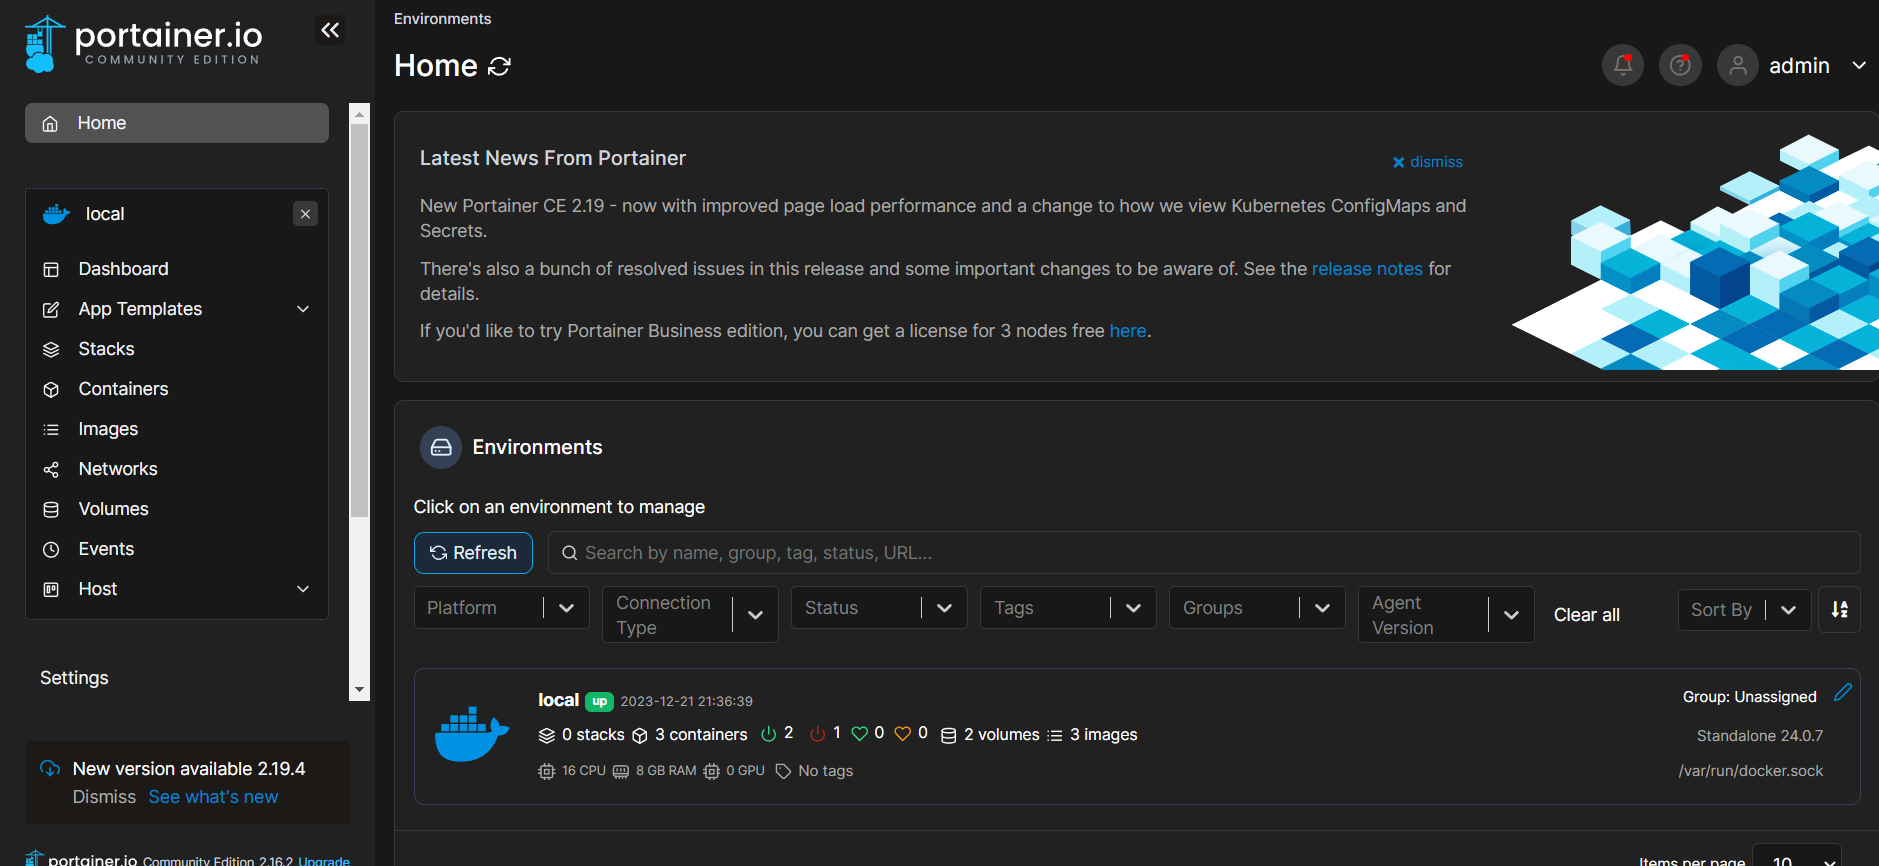Image resolution: width=1879 pixels, height=866 pixels.
Task: Click the environment search field
Action: tap(1200, 553)
